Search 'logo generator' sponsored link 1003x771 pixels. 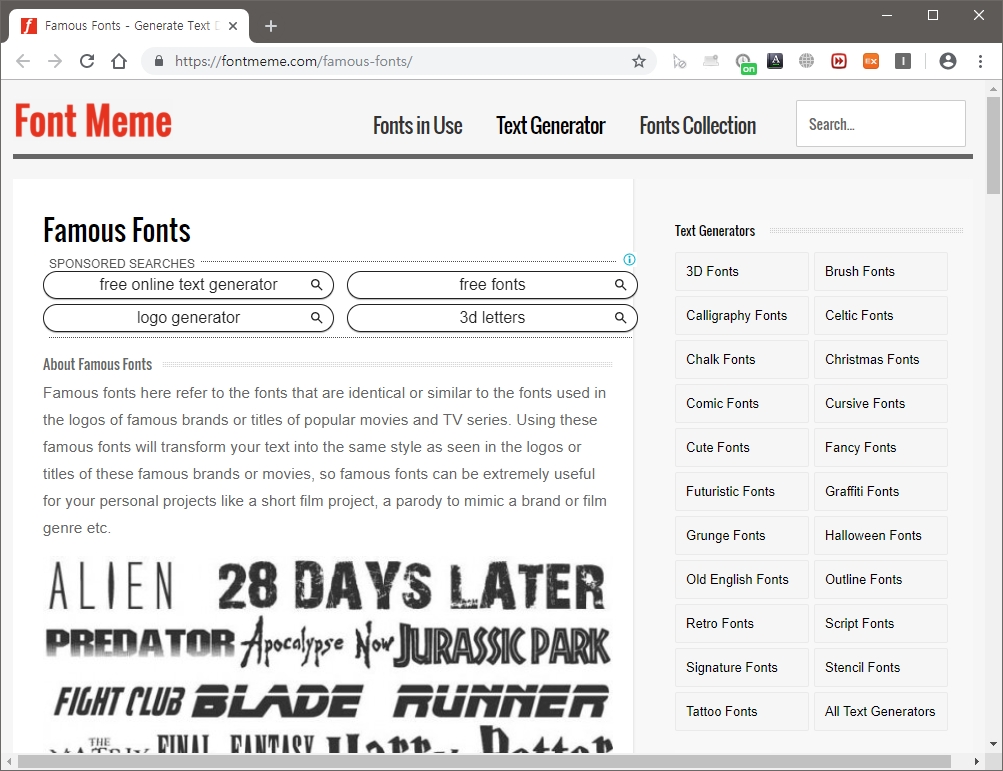click(188, 318)
